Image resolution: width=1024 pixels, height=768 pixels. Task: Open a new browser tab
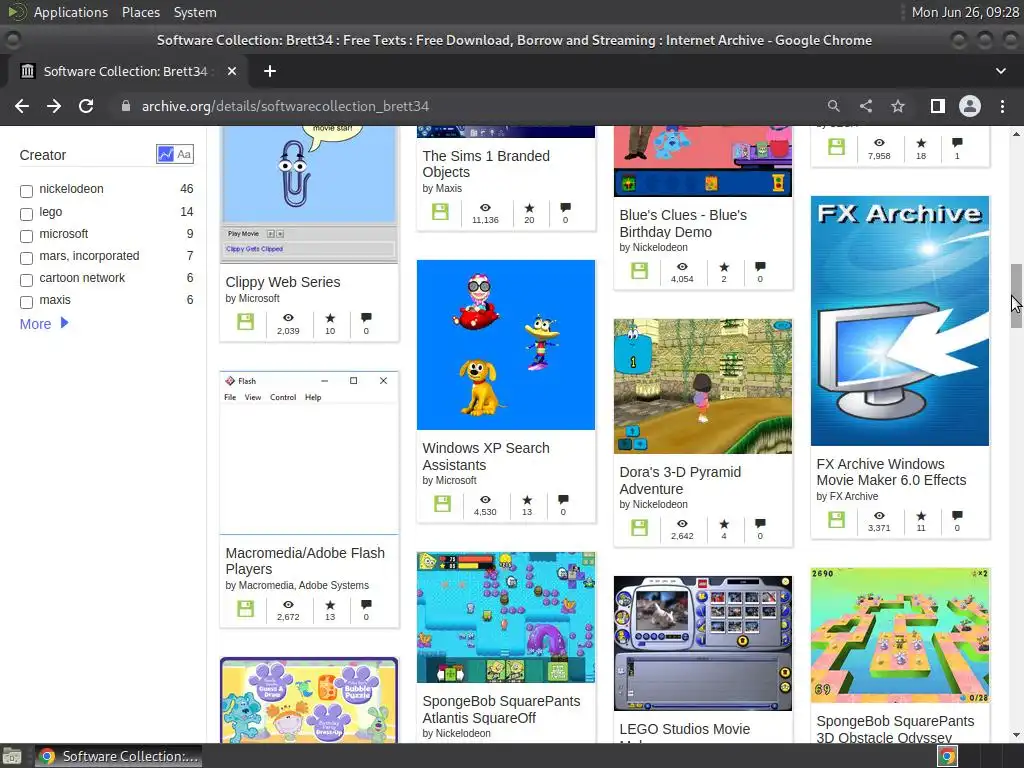click(x=270, y=71)
